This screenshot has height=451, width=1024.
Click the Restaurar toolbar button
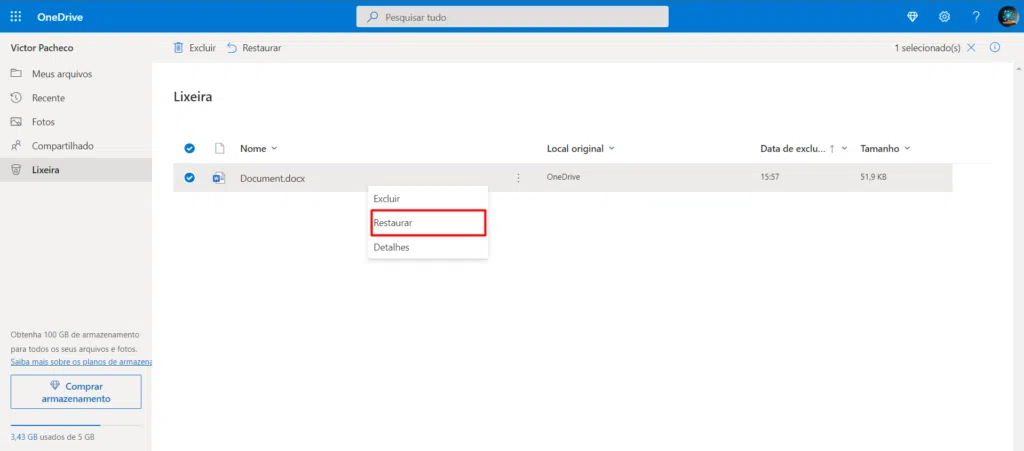(254, 48)
